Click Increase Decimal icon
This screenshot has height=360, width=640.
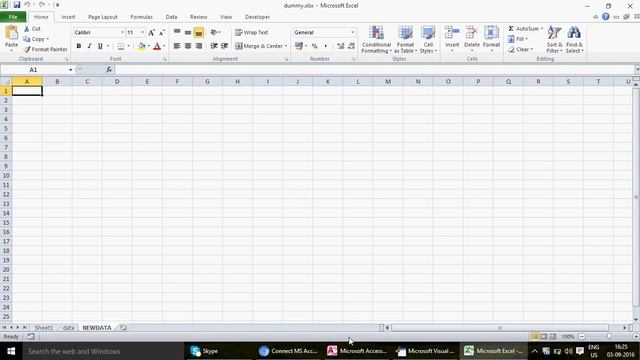pos(340,46)
